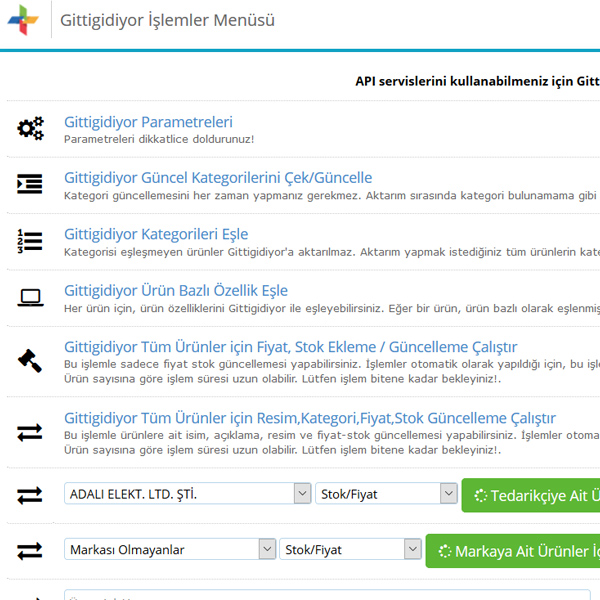Click the swap arrows icon beside Markası Olmayanlar
This screenshot has height=600, width=600.
coord(30,550)
